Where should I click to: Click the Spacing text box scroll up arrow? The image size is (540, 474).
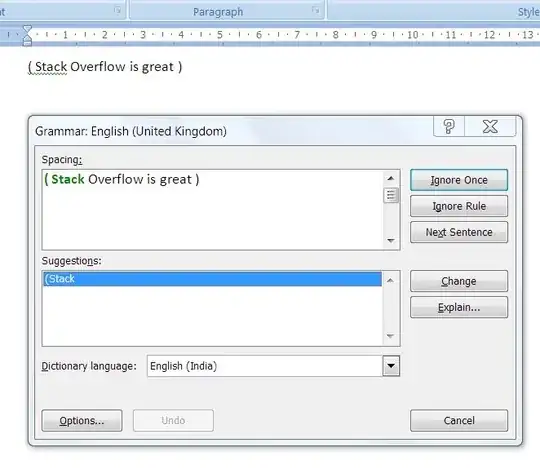391,178
